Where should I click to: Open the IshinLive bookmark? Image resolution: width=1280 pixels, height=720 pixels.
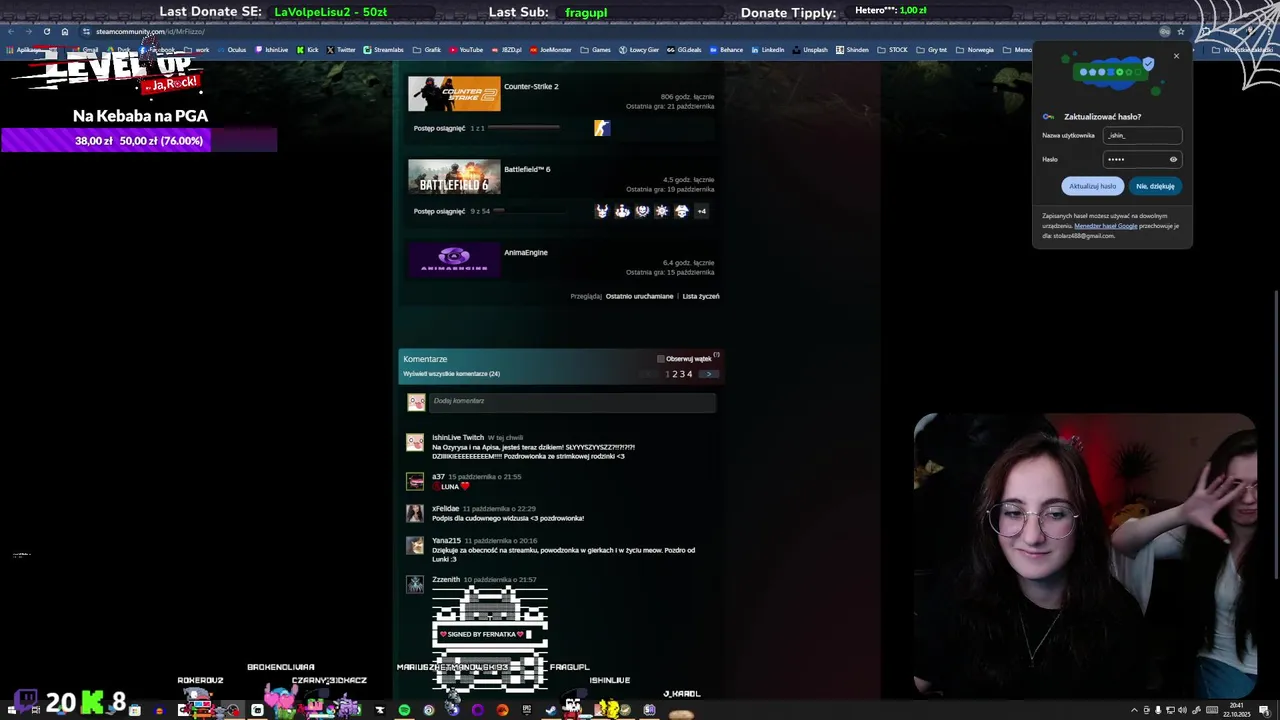point(272,50)
